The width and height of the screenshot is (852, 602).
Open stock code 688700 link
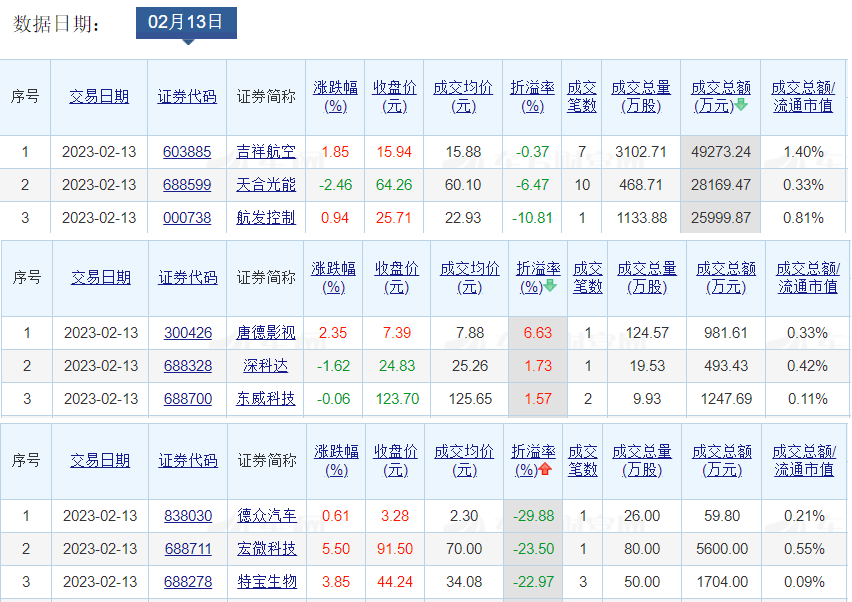[x=188, y=399]
